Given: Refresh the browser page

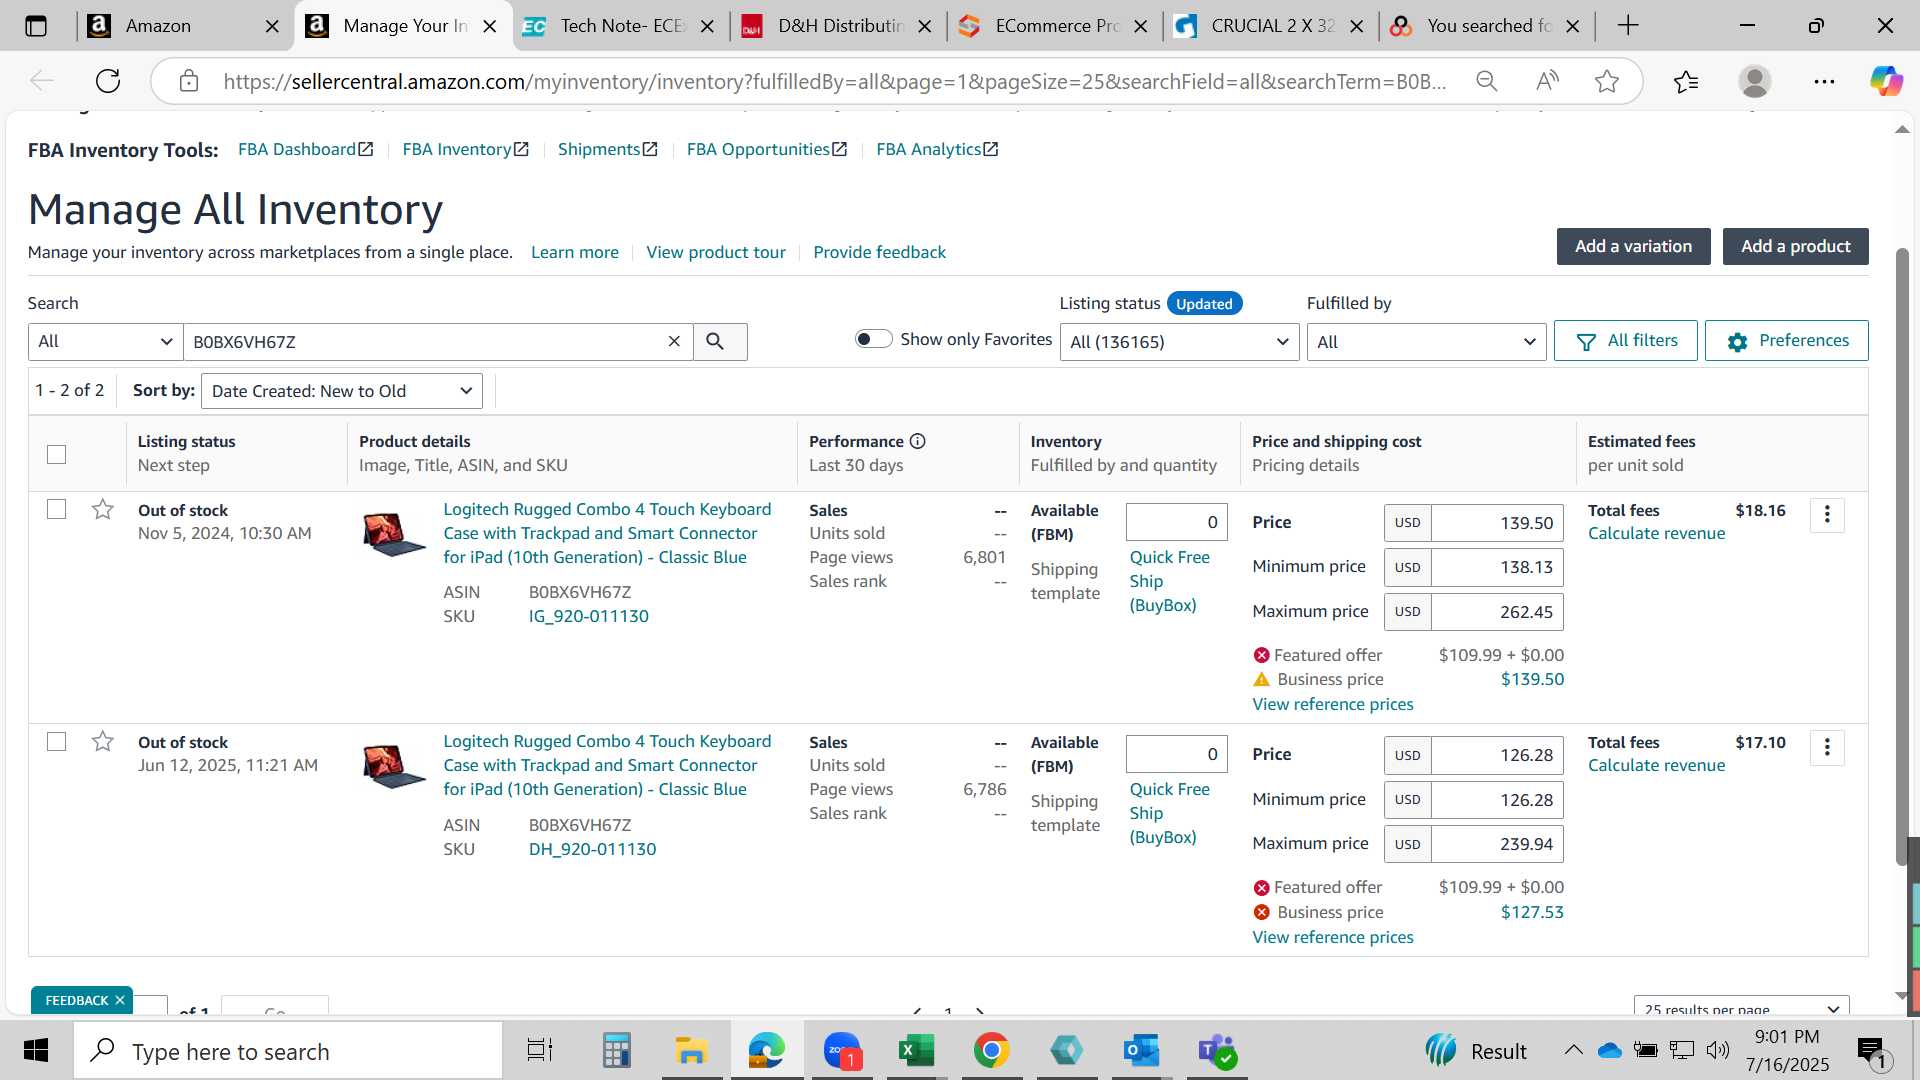Looking at the screenshot, I should (x=108, y=81).
